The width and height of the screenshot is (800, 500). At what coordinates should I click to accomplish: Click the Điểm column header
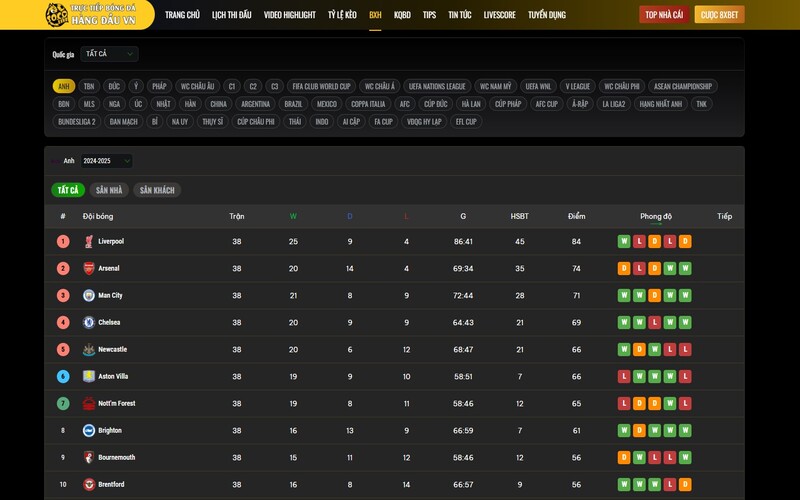tap(577, 216)
